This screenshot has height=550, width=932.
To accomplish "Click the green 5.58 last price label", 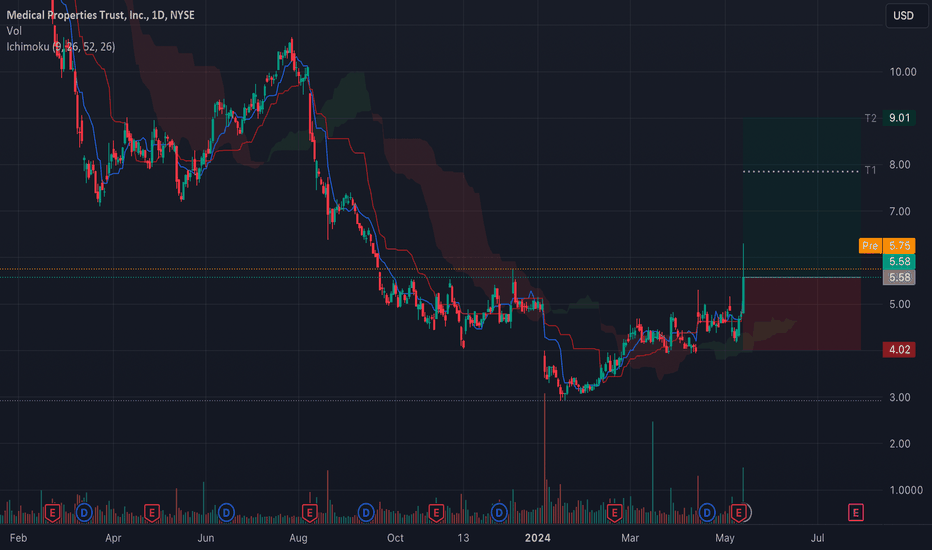I will [899, 262].
